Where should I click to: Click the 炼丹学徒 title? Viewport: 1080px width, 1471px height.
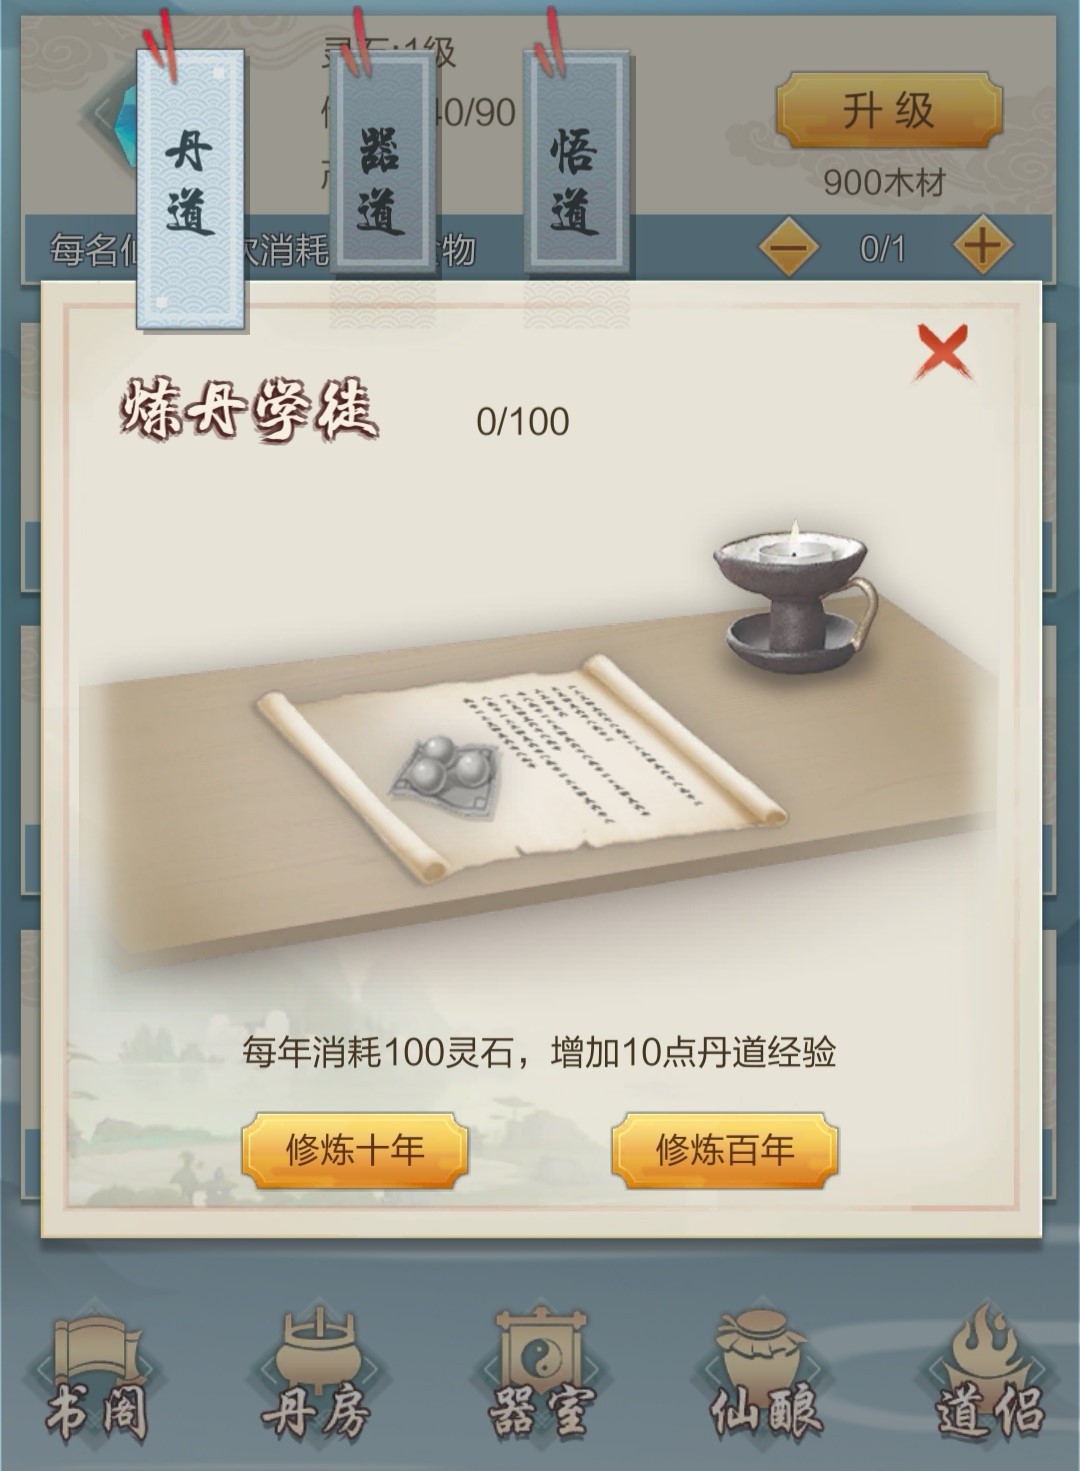coord(248,410)
